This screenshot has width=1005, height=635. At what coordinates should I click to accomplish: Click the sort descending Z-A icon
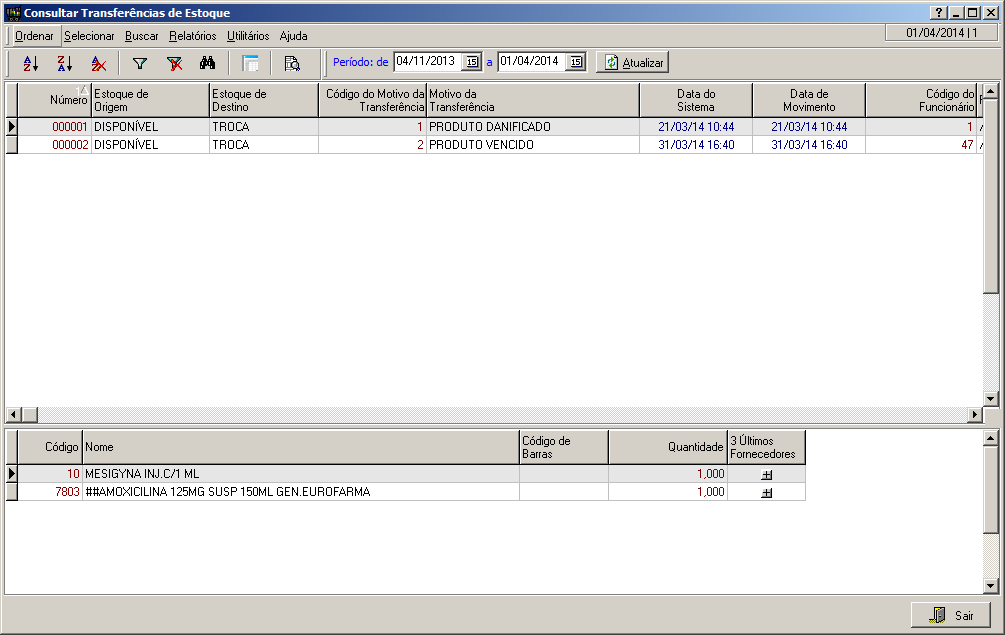click(x=64, y=63)
